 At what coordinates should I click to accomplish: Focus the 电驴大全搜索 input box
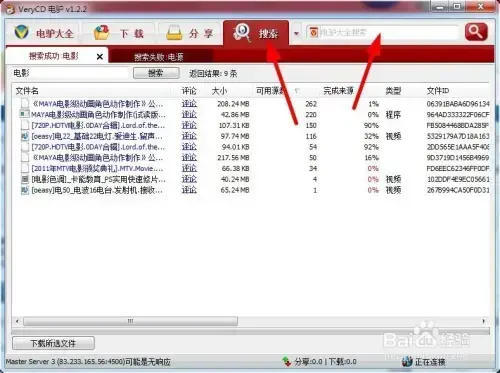click(x=388, y=32)
